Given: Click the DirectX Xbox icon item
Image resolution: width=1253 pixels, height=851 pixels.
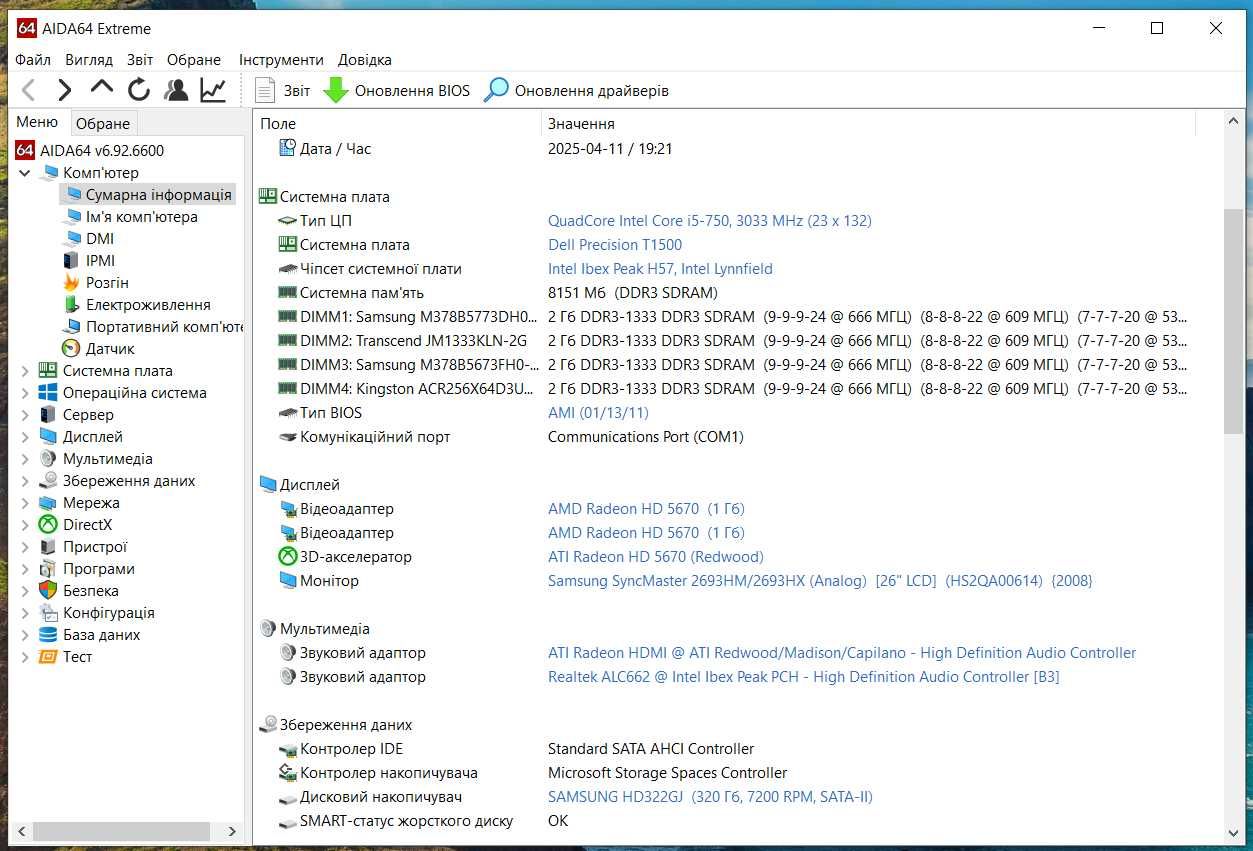Looking at the screenshot, I should coord(87,524).
